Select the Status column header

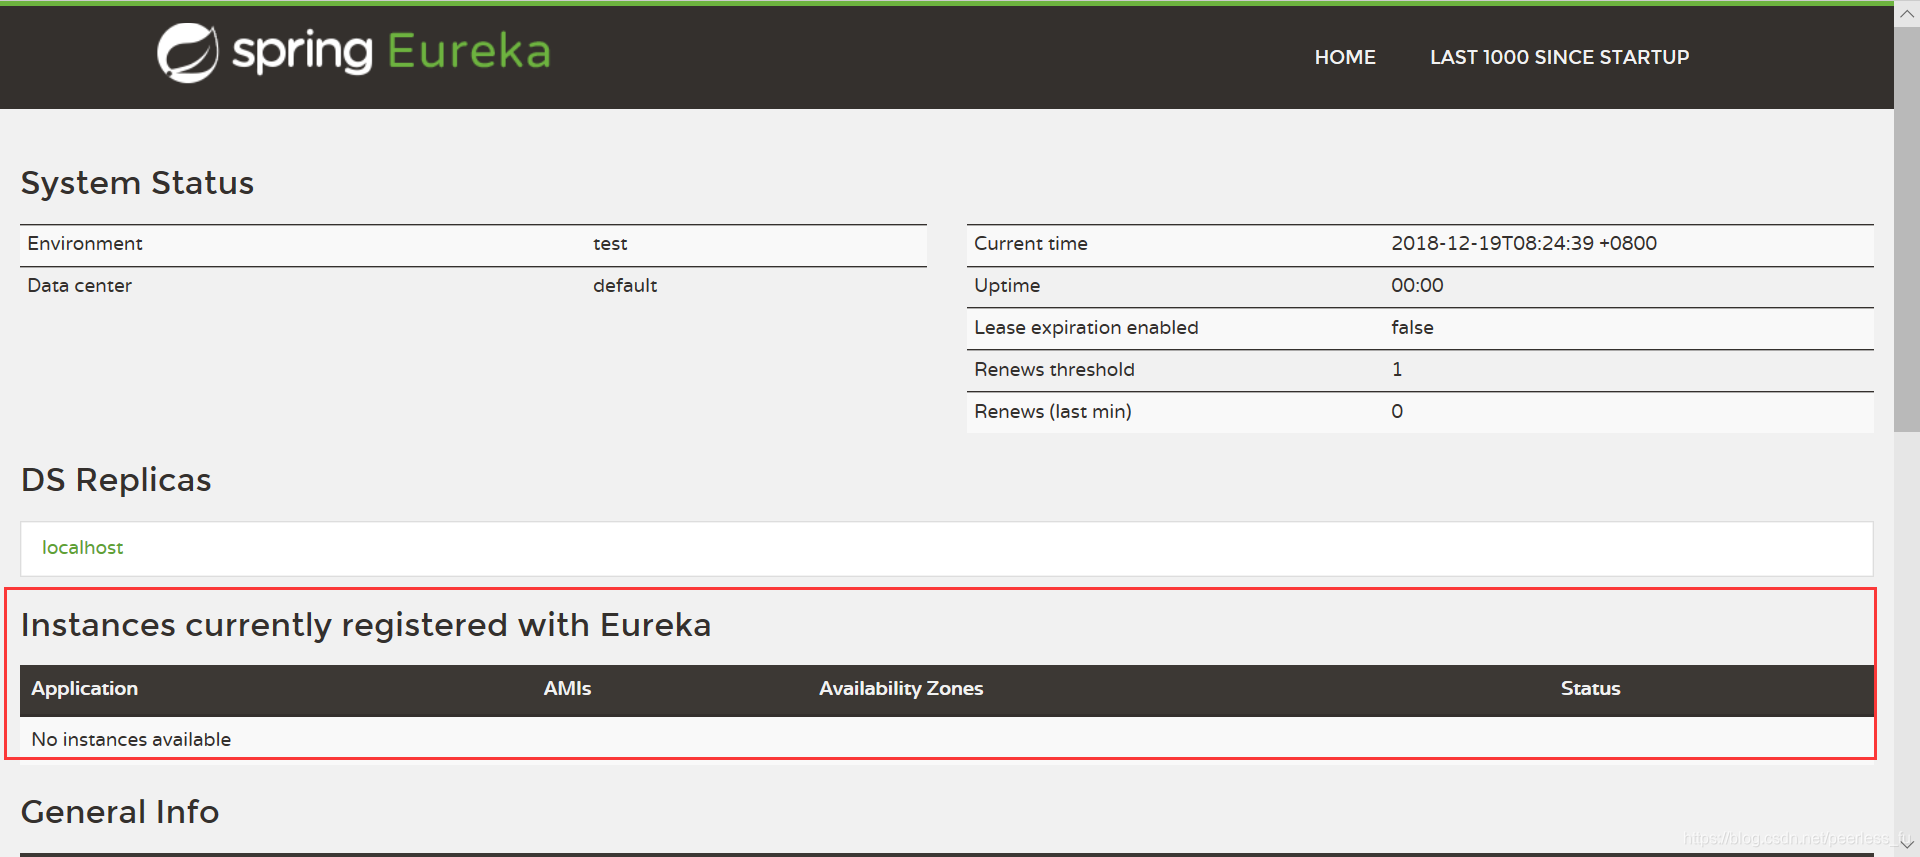coord(1590,689)
